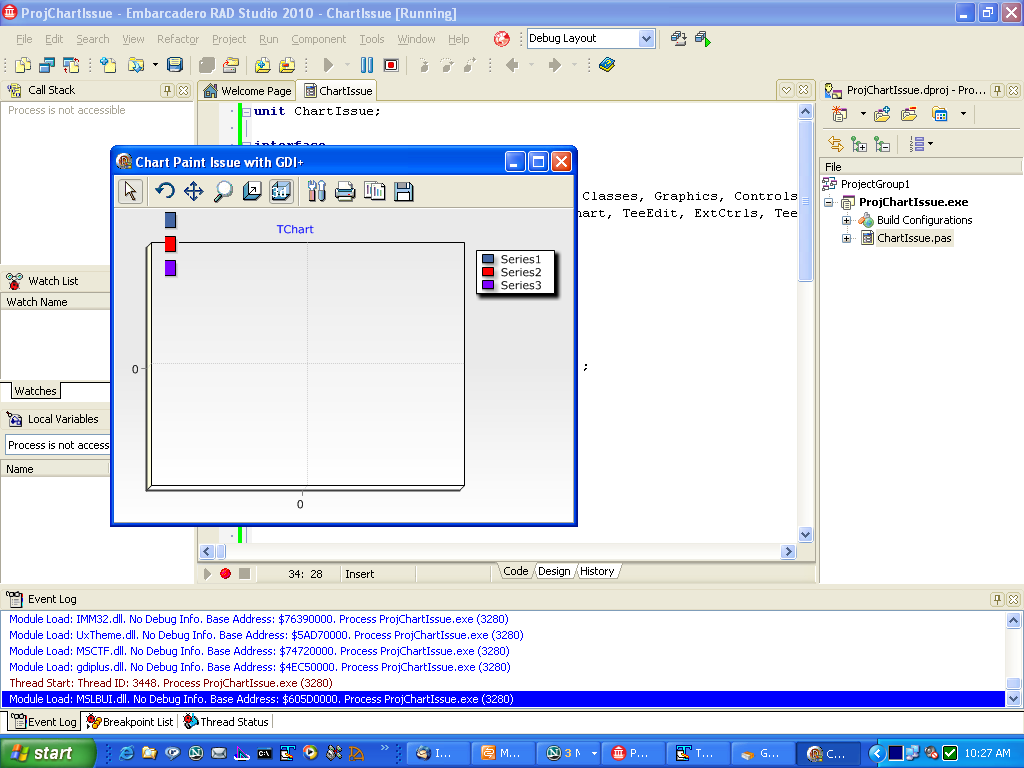The height and width of the screenshot is (768, 1024).
Task: Switch to the Design tab
Action: (554, 571)
